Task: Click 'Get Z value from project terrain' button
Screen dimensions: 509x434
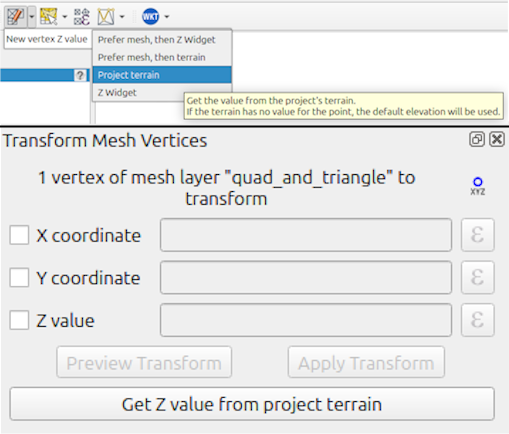Action: (252, 404)
